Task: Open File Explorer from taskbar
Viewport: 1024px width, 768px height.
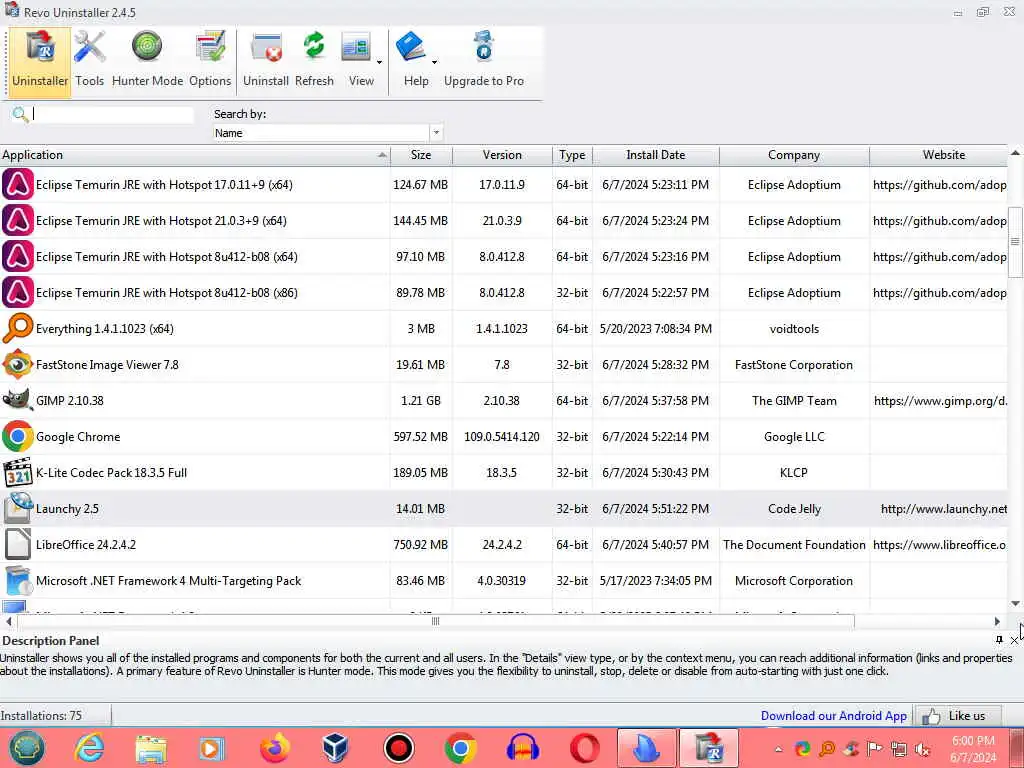Action: (x=151, y=748)
